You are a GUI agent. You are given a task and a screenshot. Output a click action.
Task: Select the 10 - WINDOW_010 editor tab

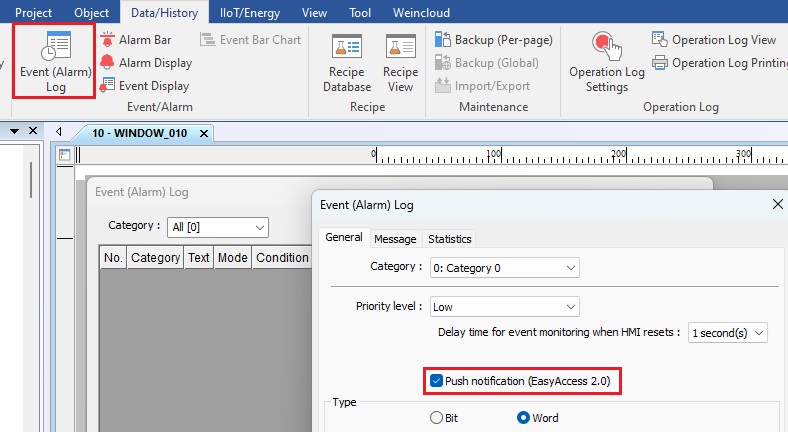140,133
